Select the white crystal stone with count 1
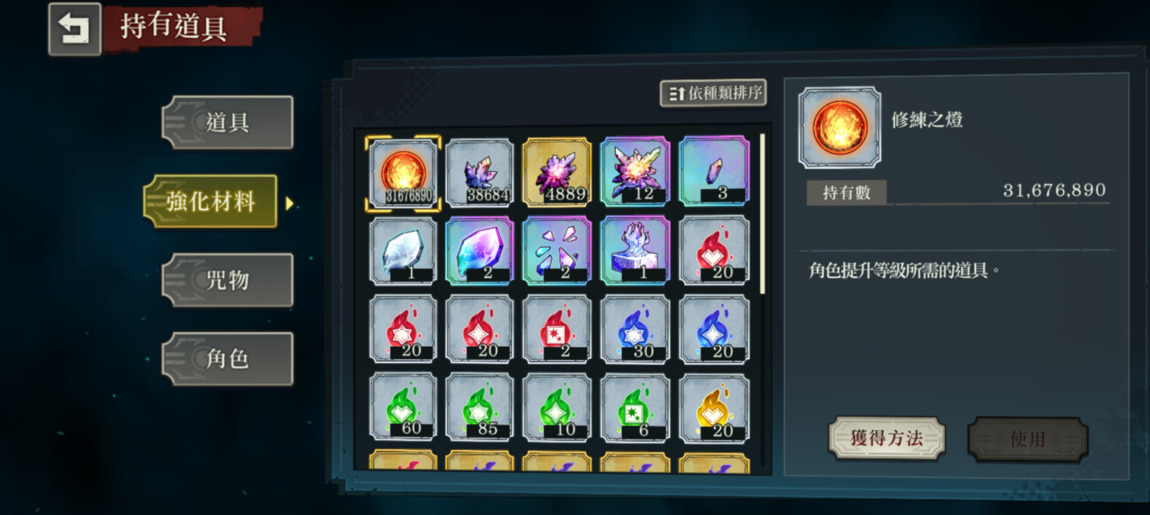Screen dimensions: 1150x515 [404, 251]
